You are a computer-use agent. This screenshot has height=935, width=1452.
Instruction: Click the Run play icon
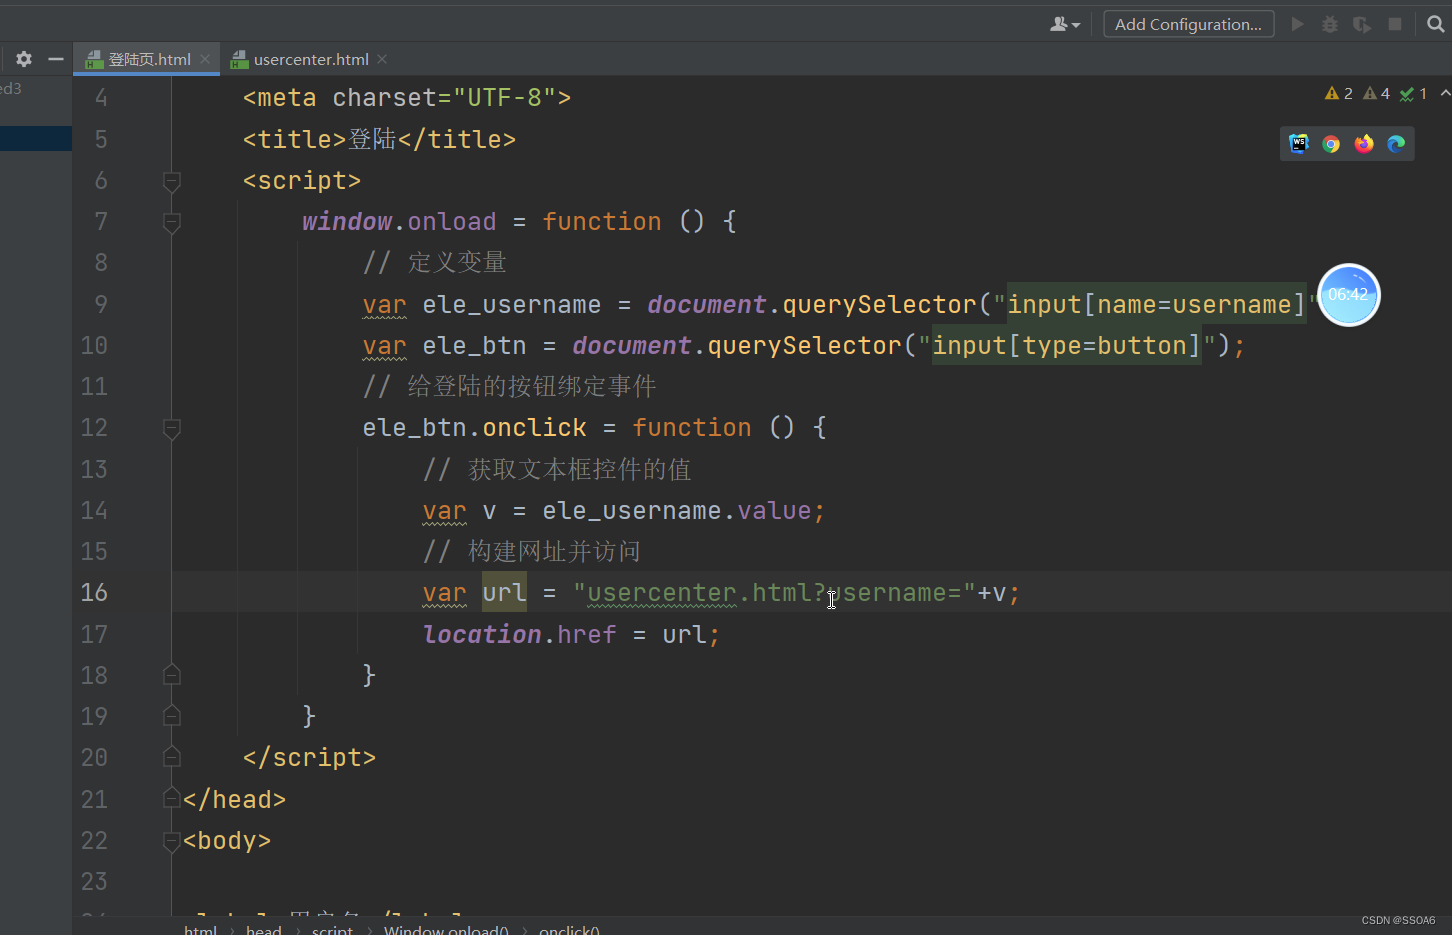pyautogui.click(x=1298, y=24)
